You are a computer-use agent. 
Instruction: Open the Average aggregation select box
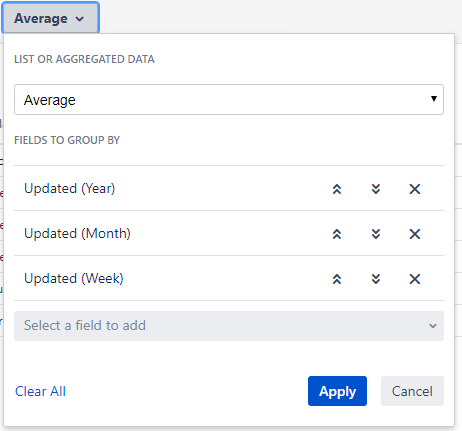click(x=229, y=100)
